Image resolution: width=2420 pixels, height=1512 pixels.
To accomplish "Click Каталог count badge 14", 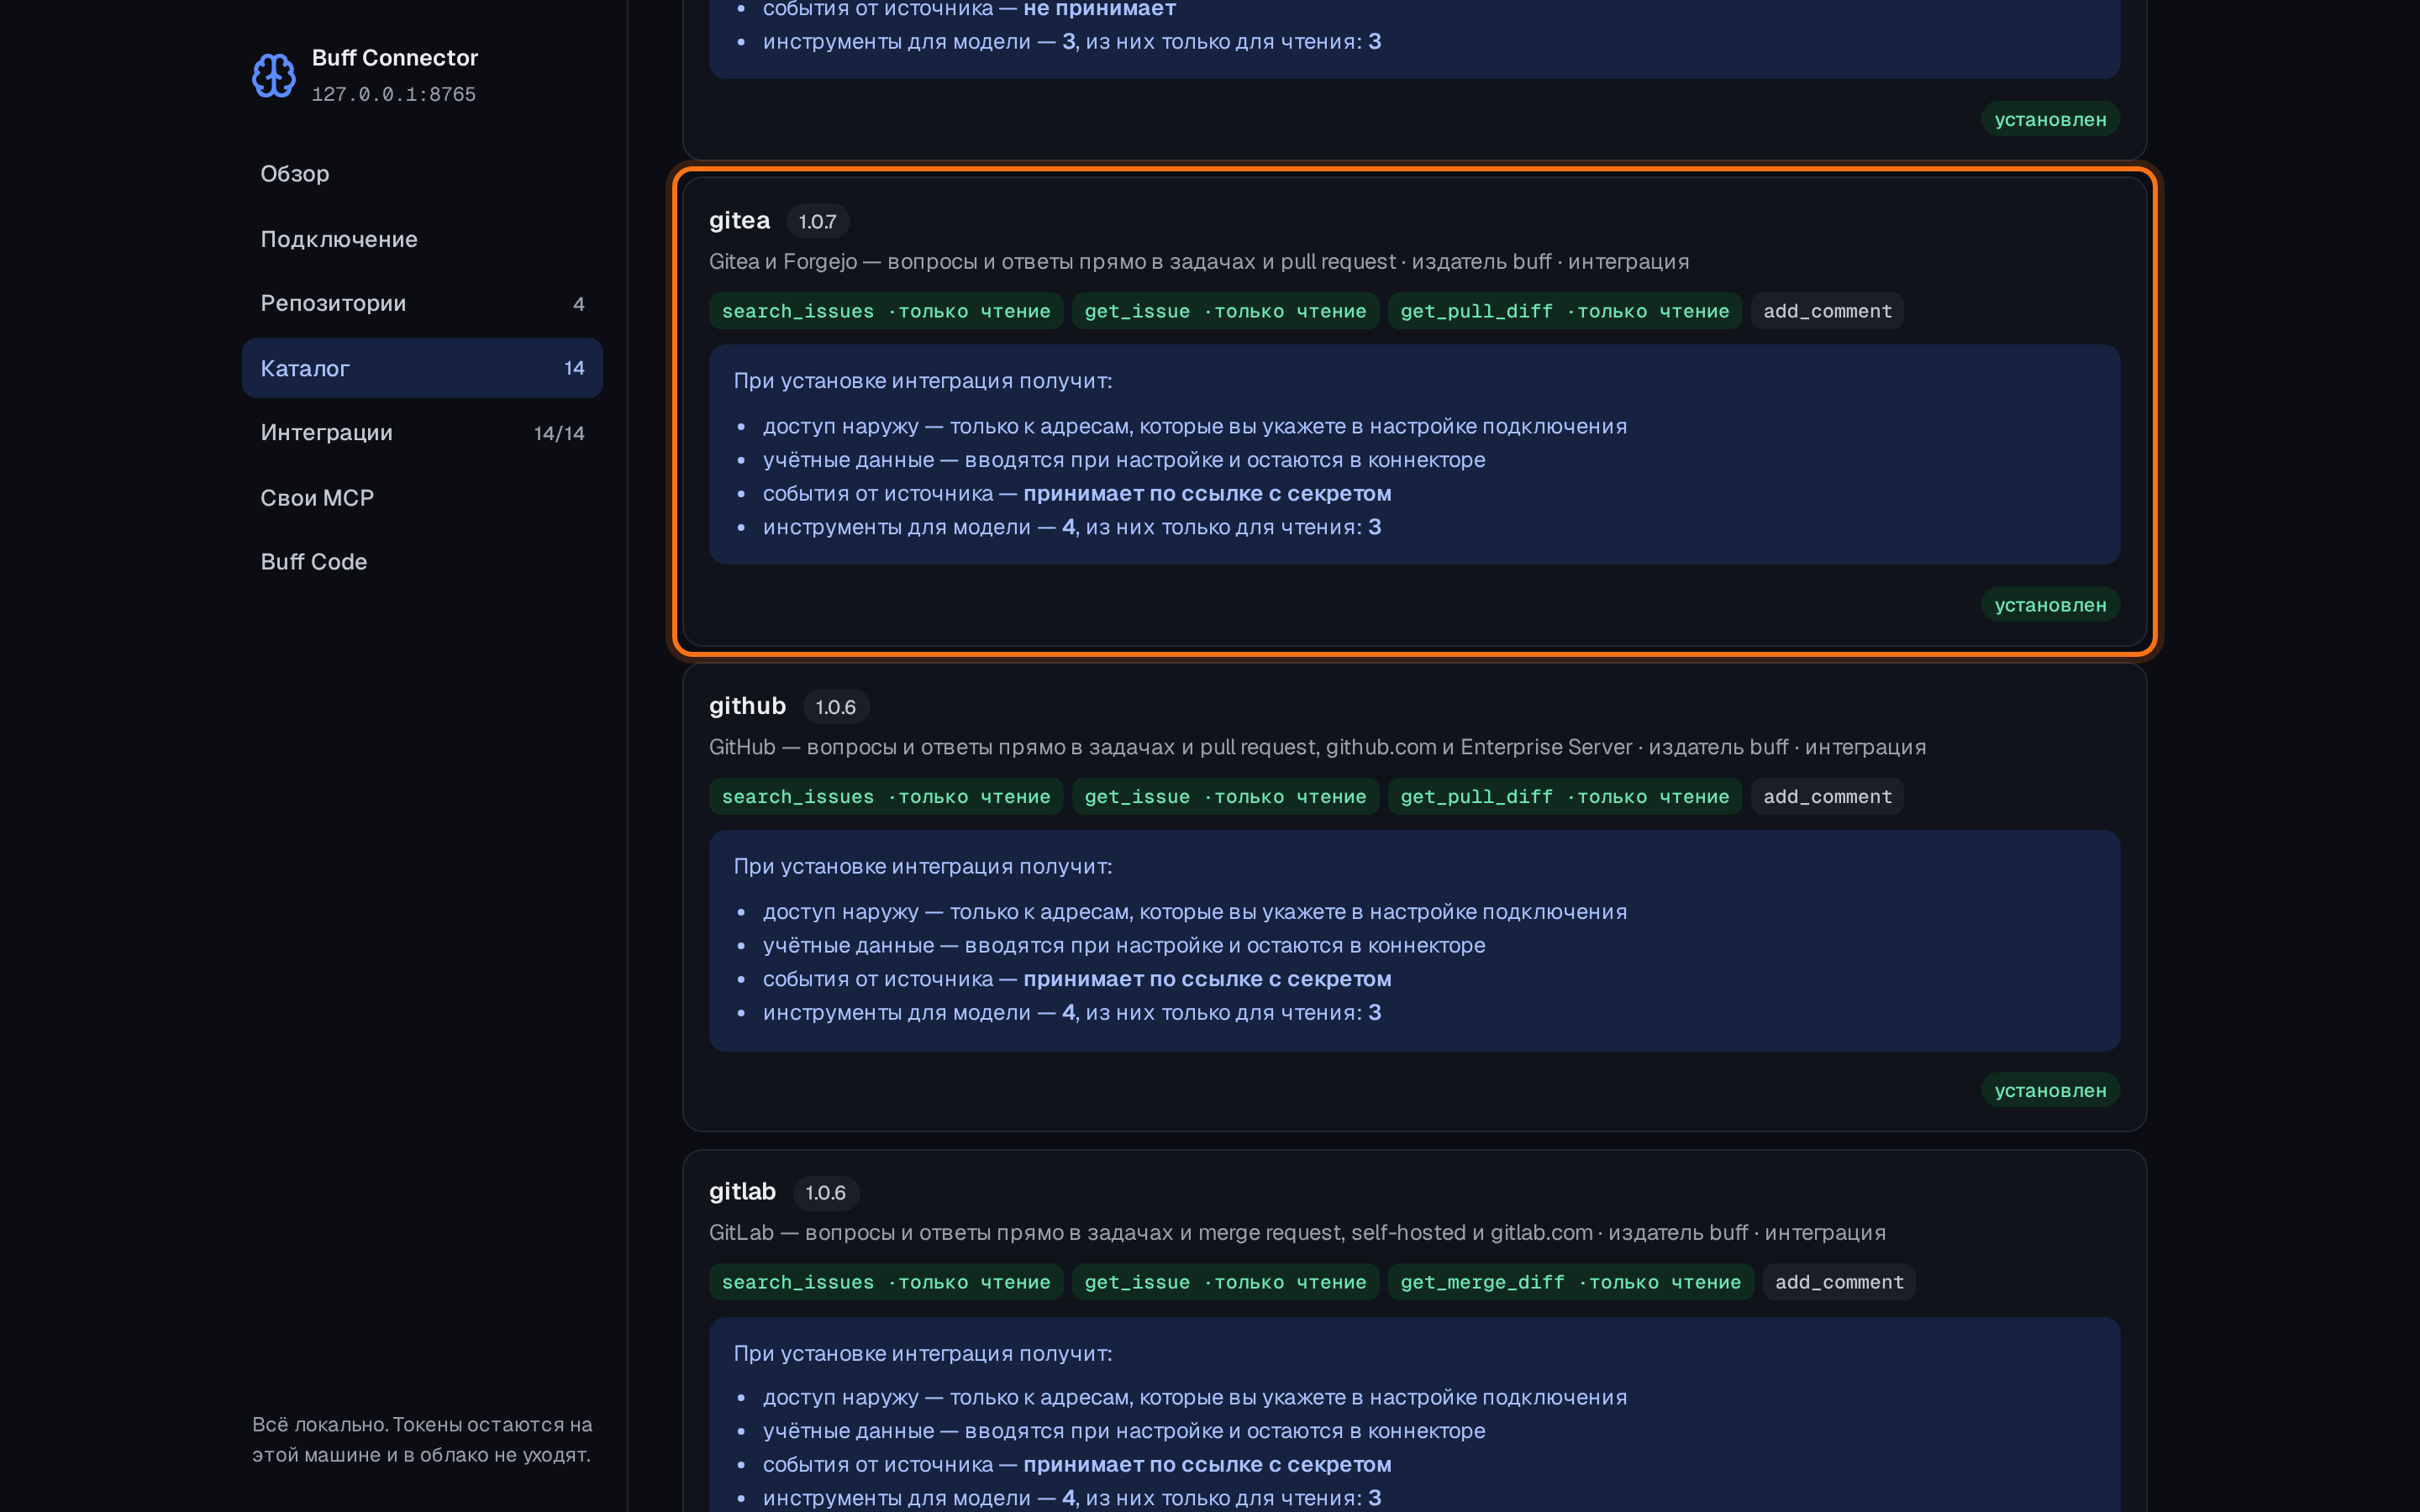I will [x=574, y=368].
